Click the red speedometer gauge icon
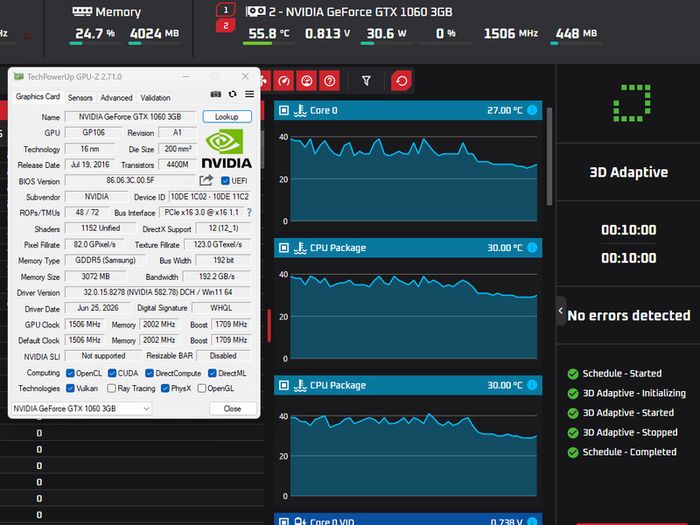 [x=283, y=81]
